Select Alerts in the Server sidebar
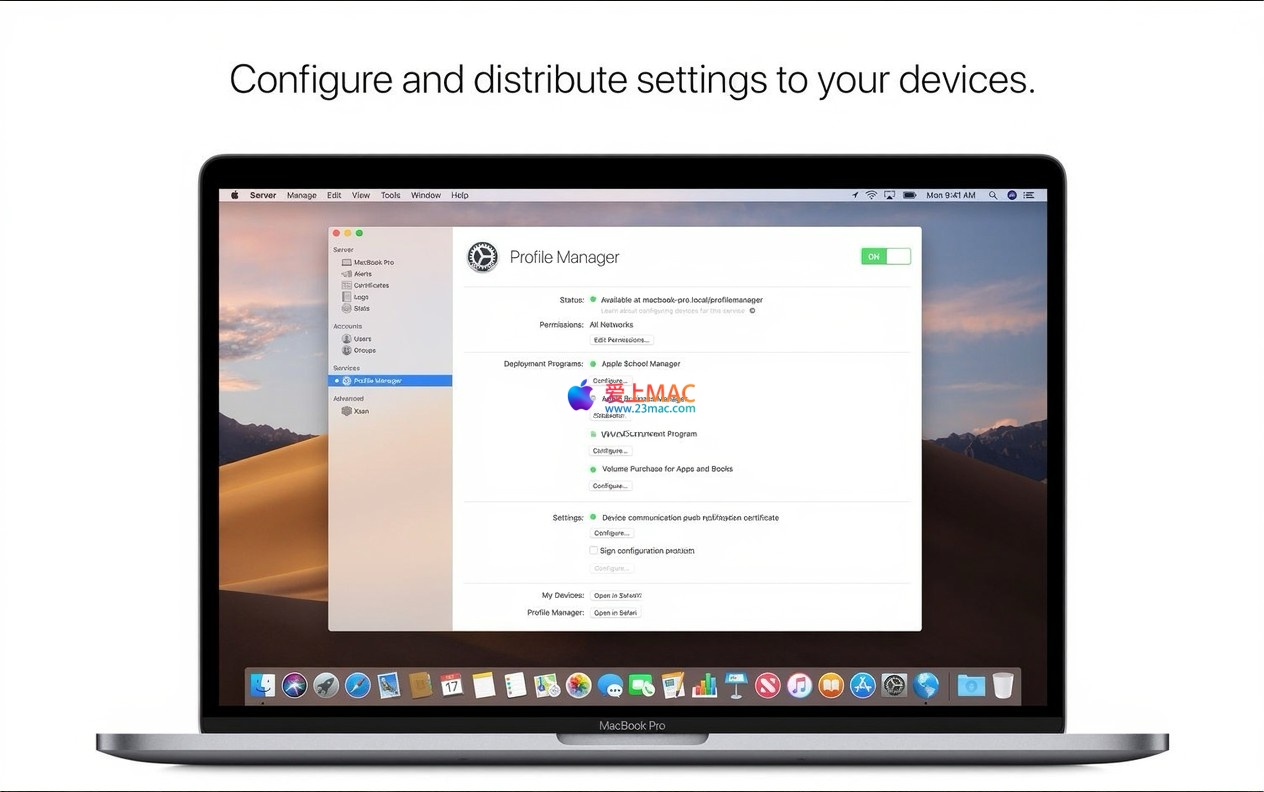 (x=362, y=274)
